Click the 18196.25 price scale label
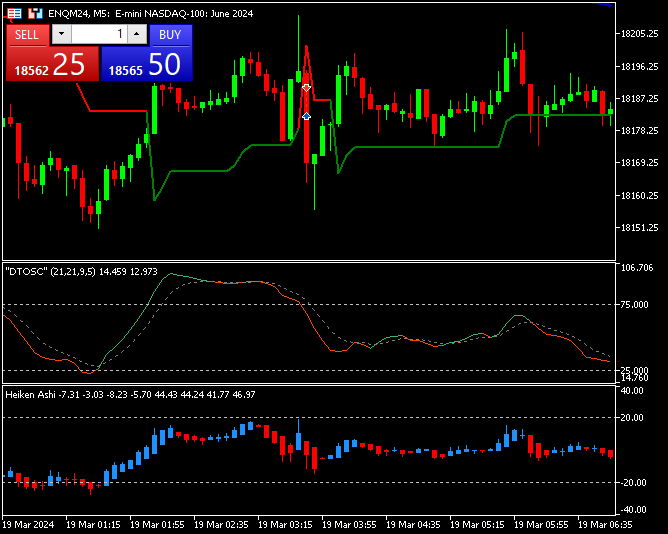This screenshot has height=534, width=668. (x=639, y=66)
